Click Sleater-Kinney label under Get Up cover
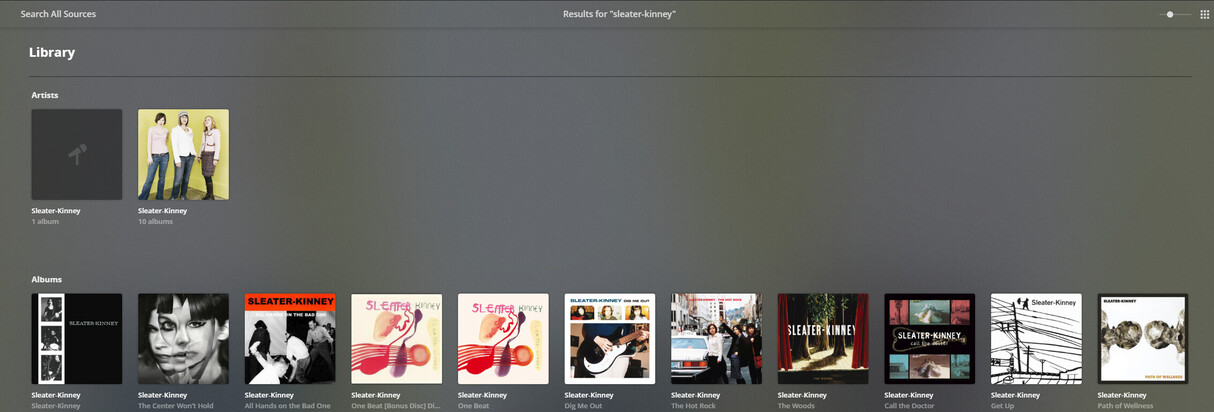 pos(1016,395)
